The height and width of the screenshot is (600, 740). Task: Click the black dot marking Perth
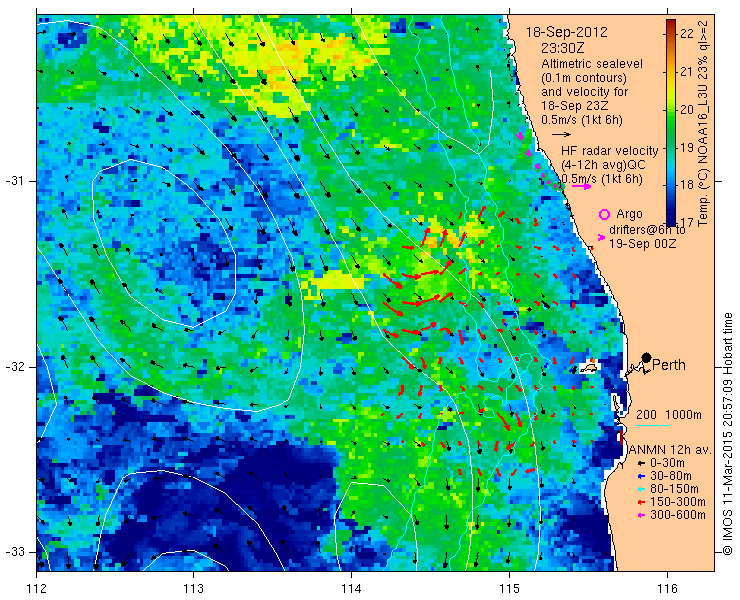647,358
